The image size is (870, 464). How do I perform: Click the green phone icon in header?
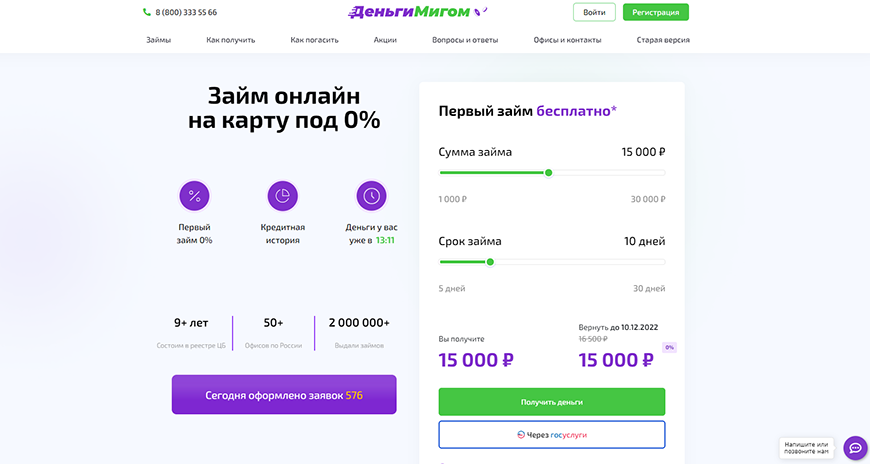point(147,13)
